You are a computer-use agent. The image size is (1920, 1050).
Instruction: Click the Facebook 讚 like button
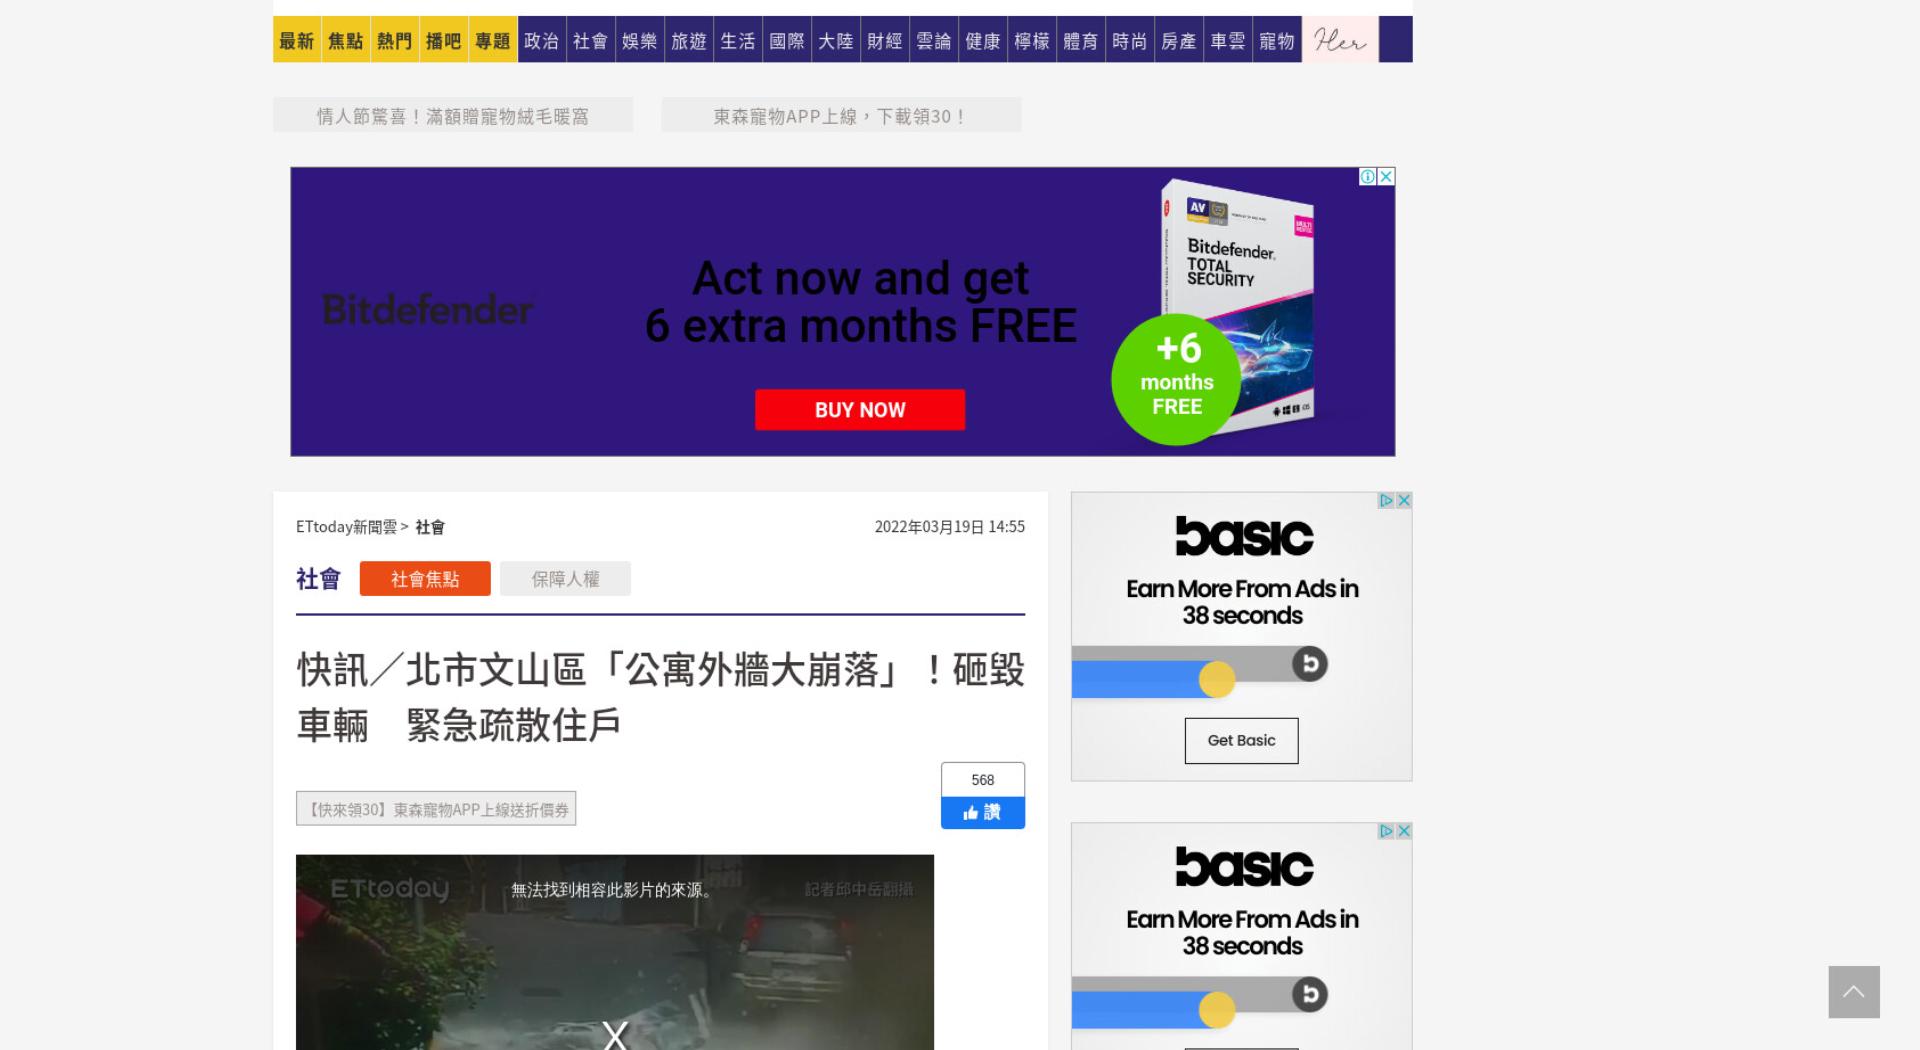(983, 813)
